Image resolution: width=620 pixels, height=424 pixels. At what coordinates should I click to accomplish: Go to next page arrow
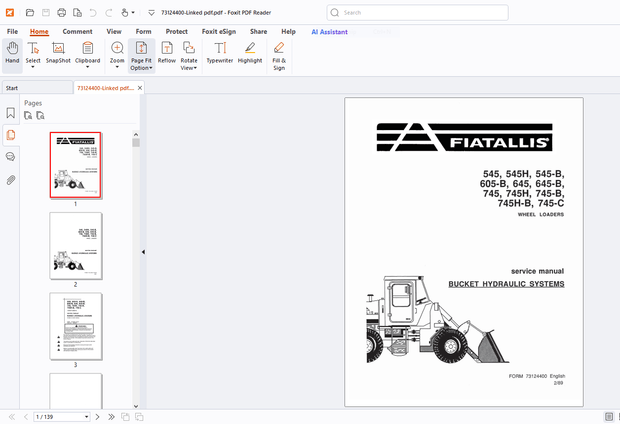[x=97, y=417]
